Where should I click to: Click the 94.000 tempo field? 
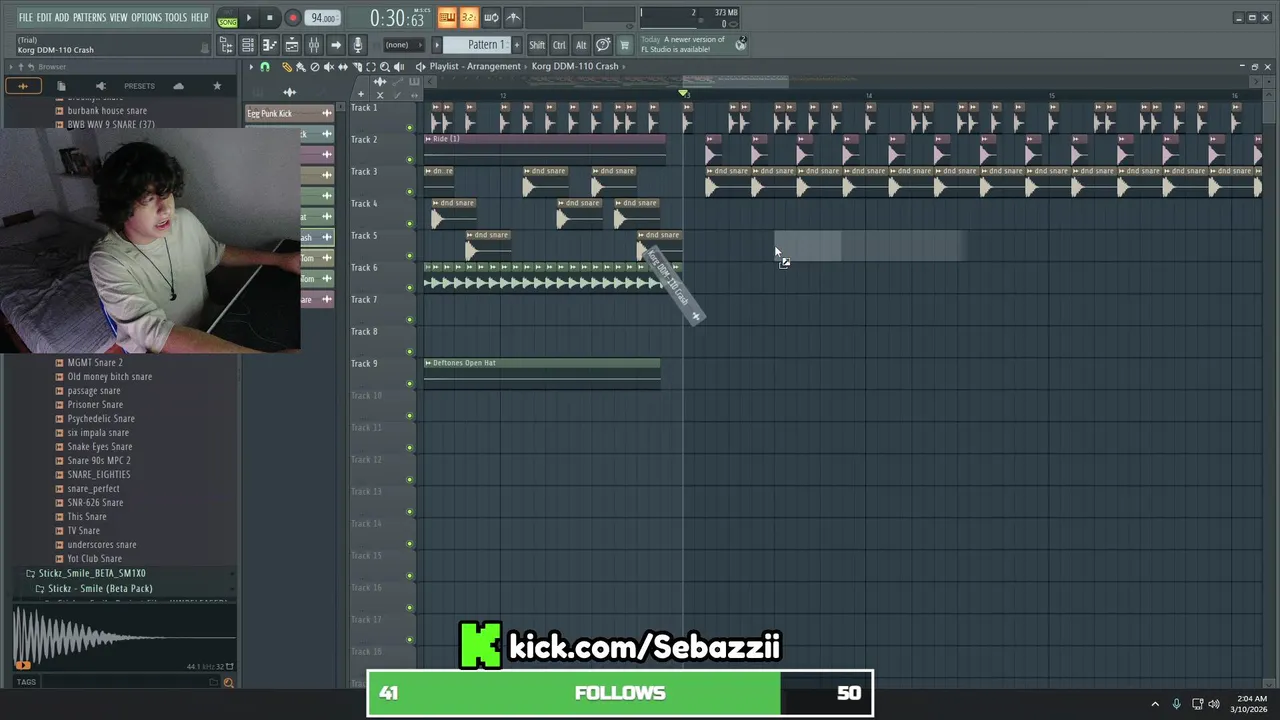pos(323,18)
